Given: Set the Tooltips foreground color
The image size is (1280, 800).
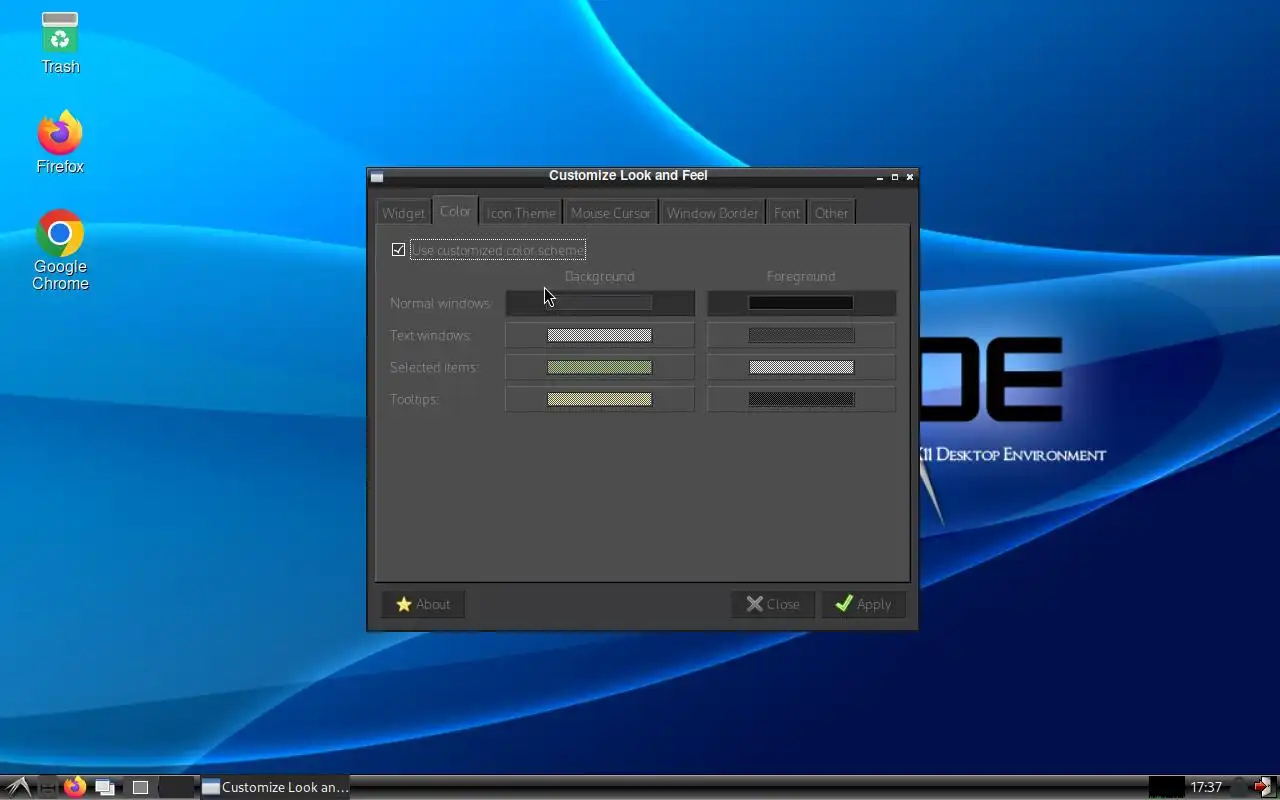Looking at the screenshot, I should click(x=801, y=399).
